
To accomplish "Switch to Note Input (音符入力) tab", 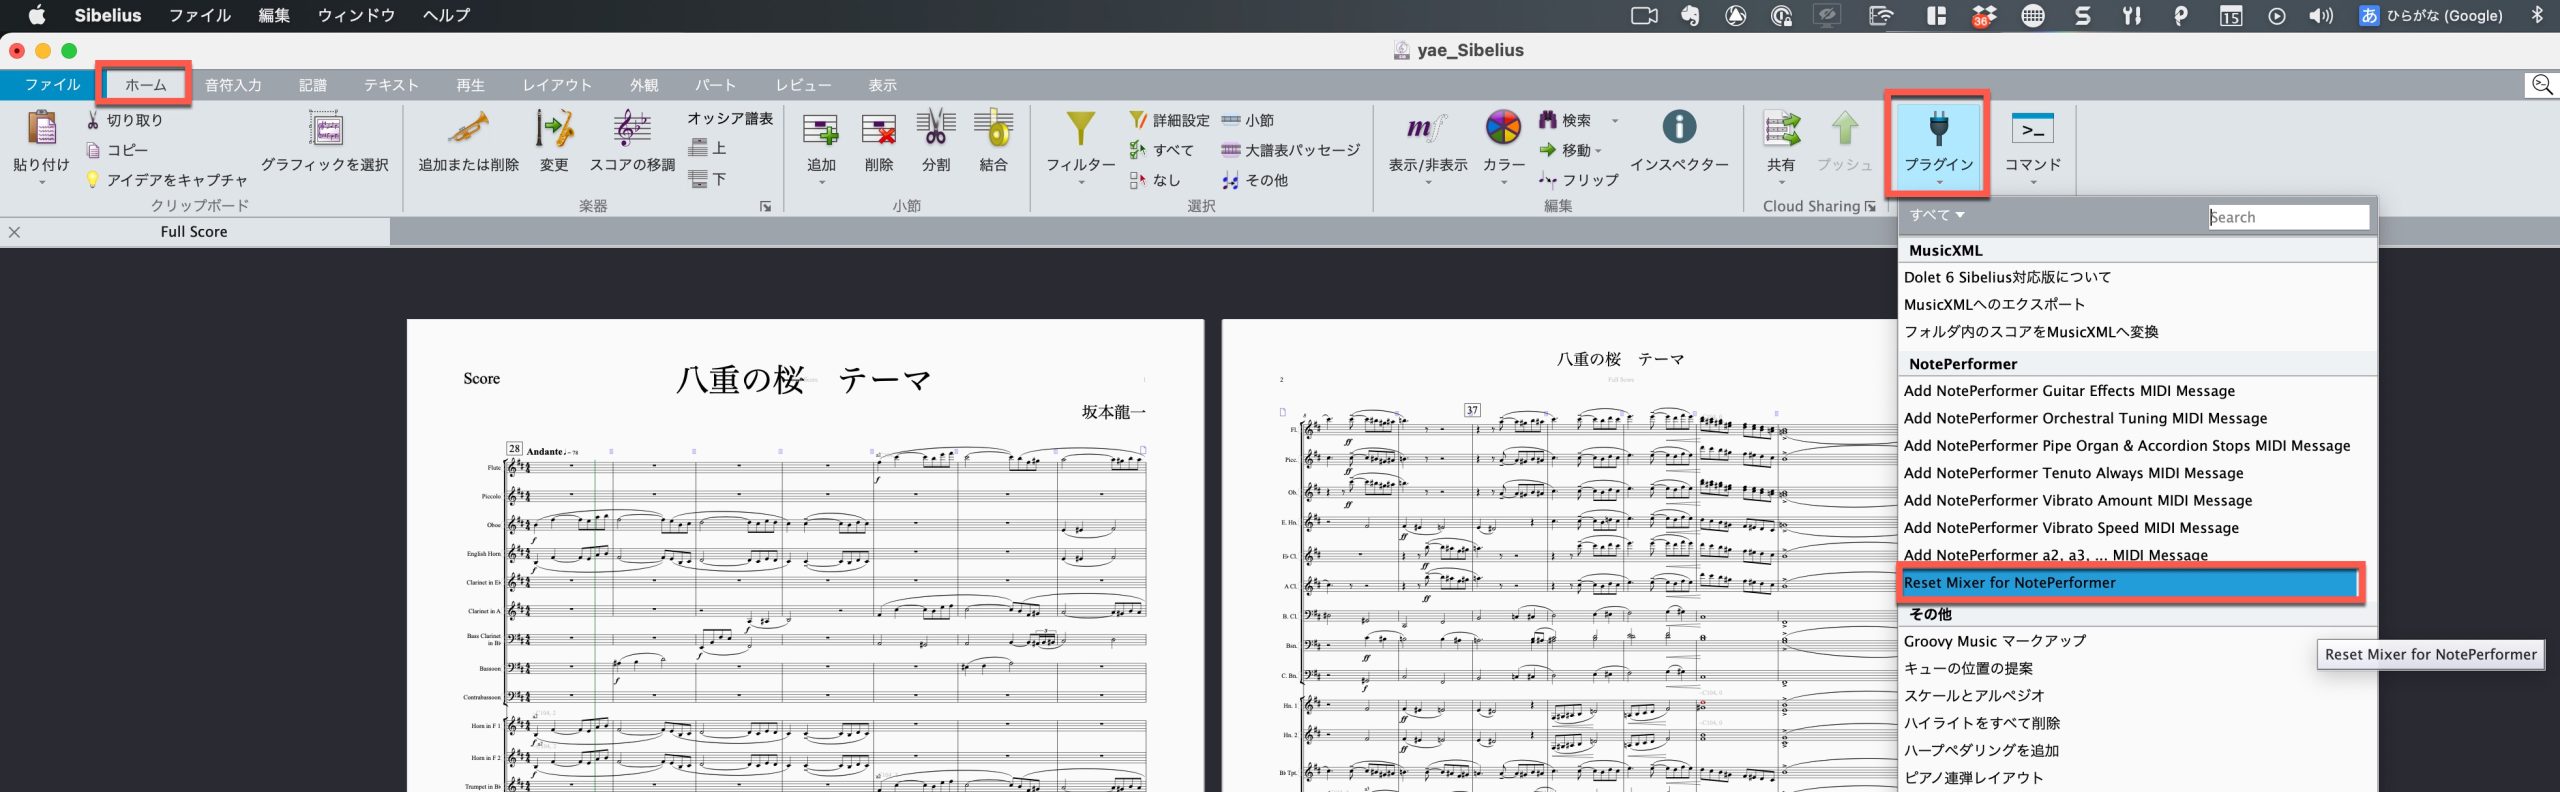I will 233,85.
